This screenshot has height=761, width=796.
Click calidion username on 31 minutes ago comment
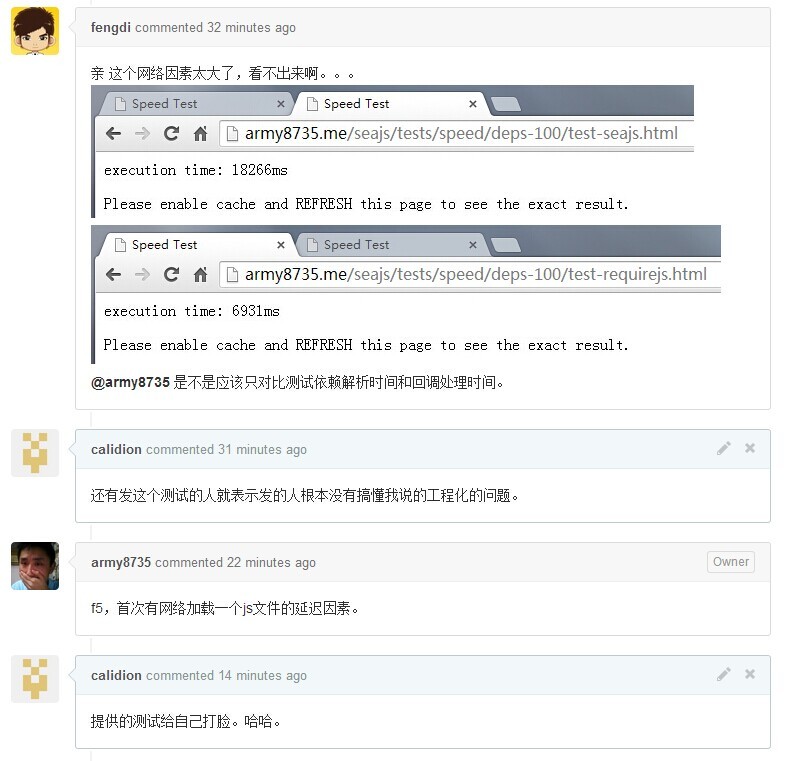[116, 449]
